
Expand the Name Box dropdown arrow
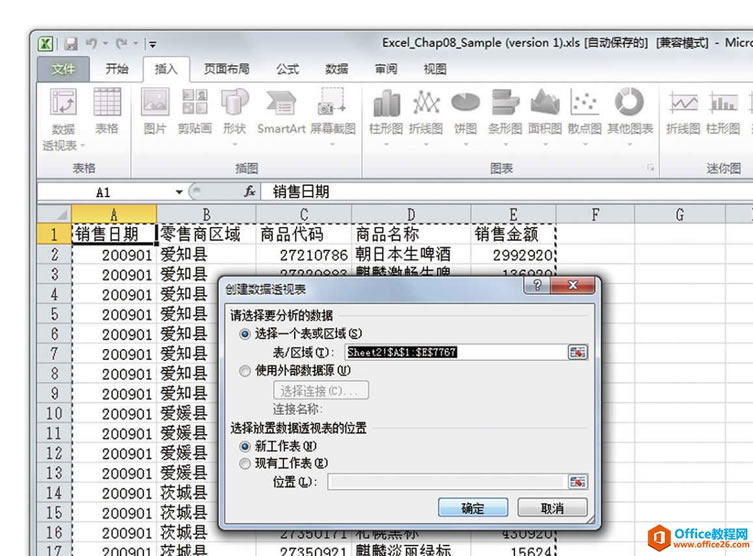pos(179,192)
